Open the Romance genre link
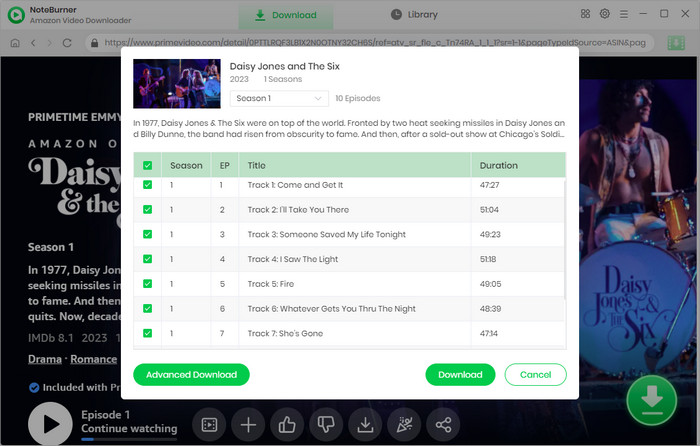700x446 pixels. [x=93, y=359]
